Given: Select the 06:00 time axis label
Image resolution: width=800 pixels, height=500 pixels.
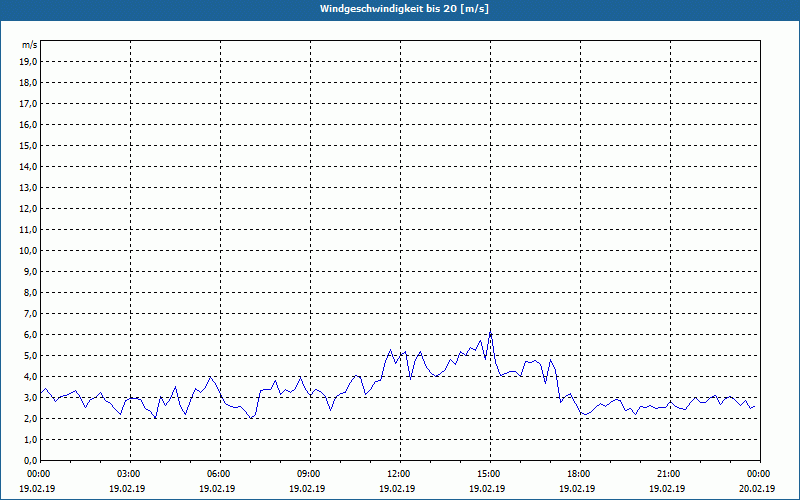Looking at the screenshot, I should click(x=218, y=473).
